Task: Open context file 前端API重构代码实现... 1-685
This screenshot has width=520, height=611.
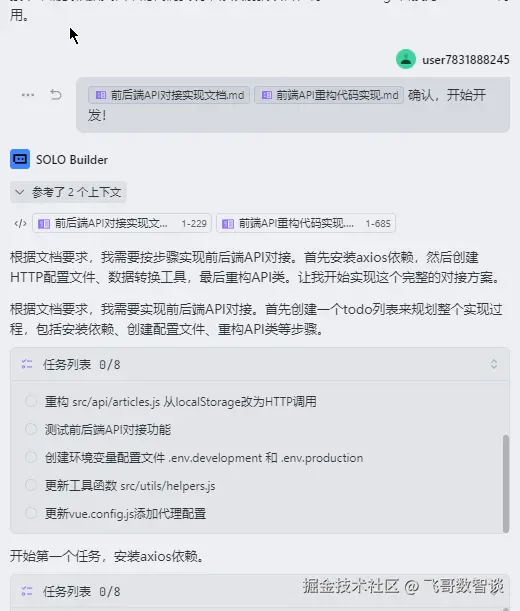Action: click(x=306, y=223)
